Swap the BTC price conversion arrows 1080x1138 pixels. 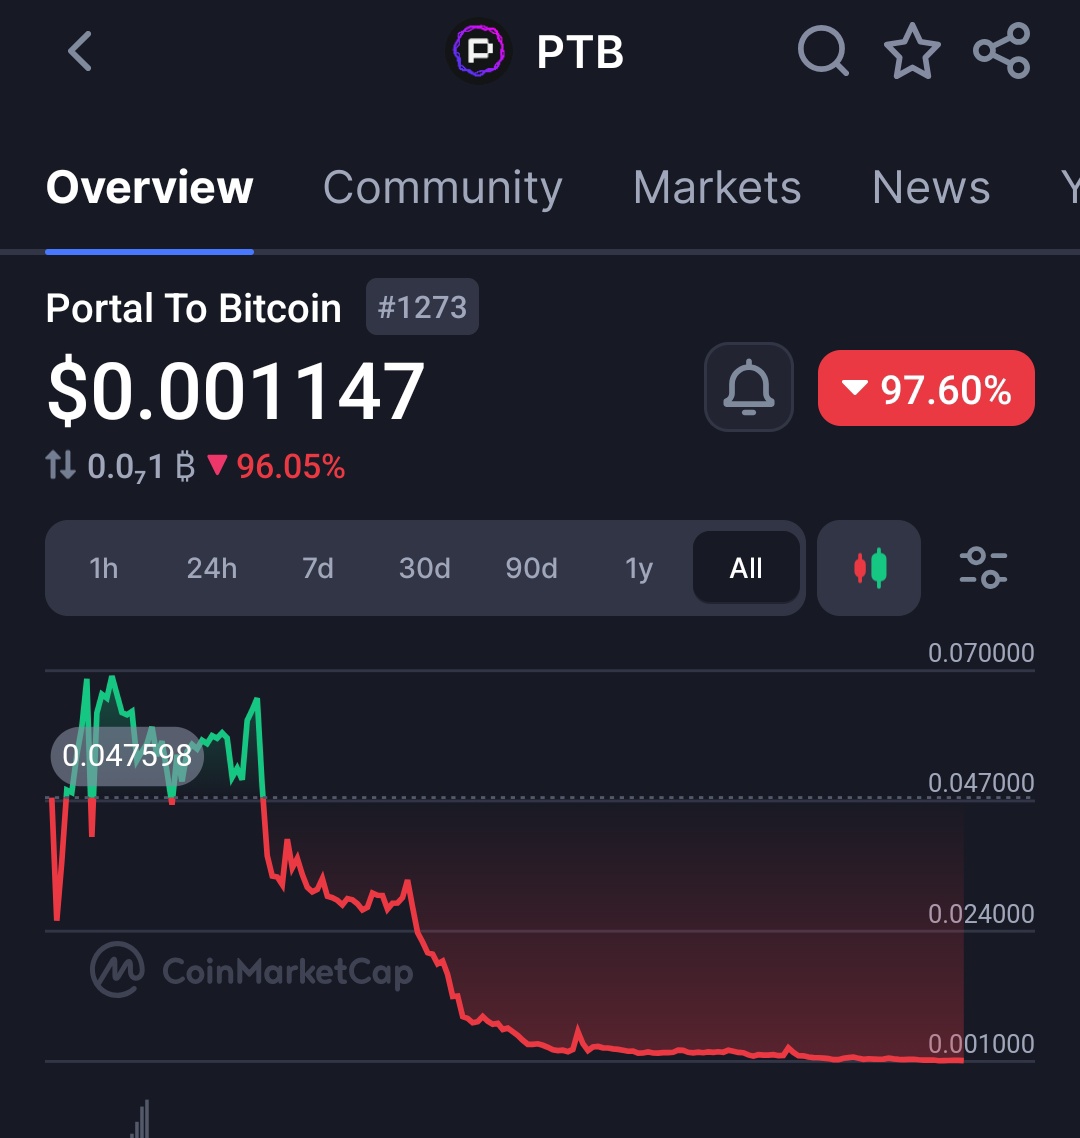pos(60,465)
